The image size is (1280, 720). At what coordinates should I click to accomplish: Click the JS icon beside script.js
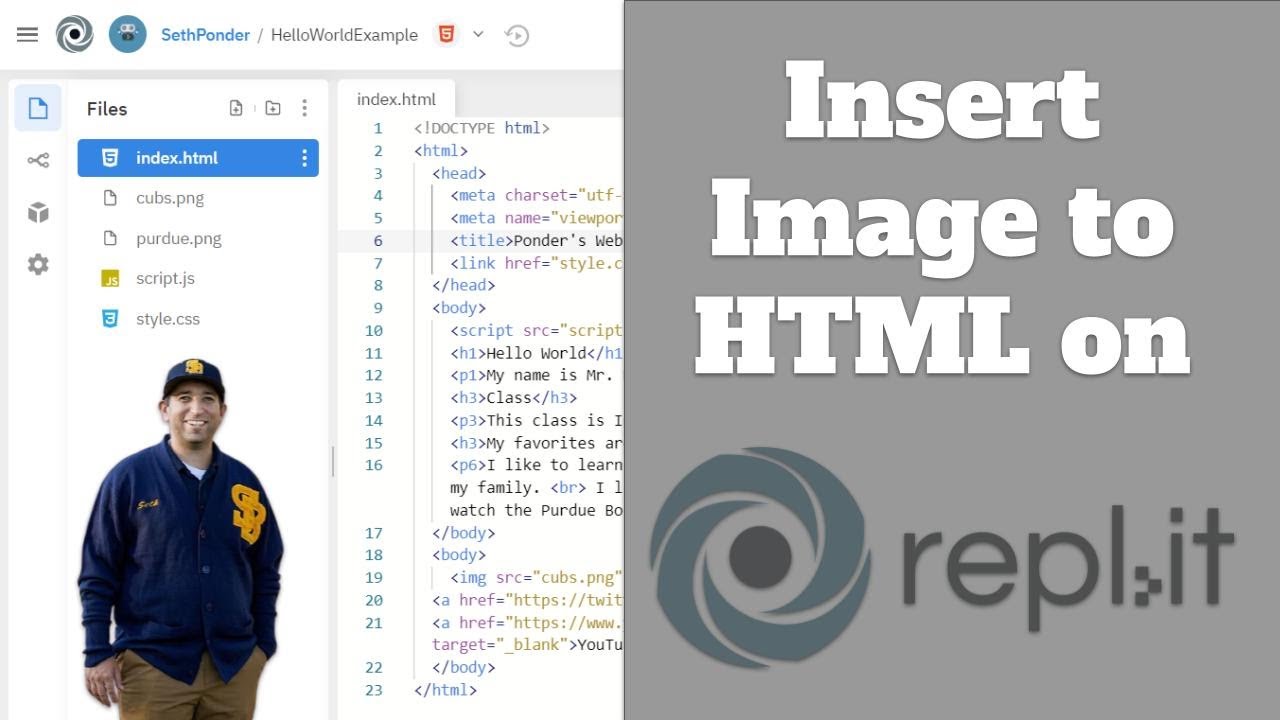click(x=110, y=279)
